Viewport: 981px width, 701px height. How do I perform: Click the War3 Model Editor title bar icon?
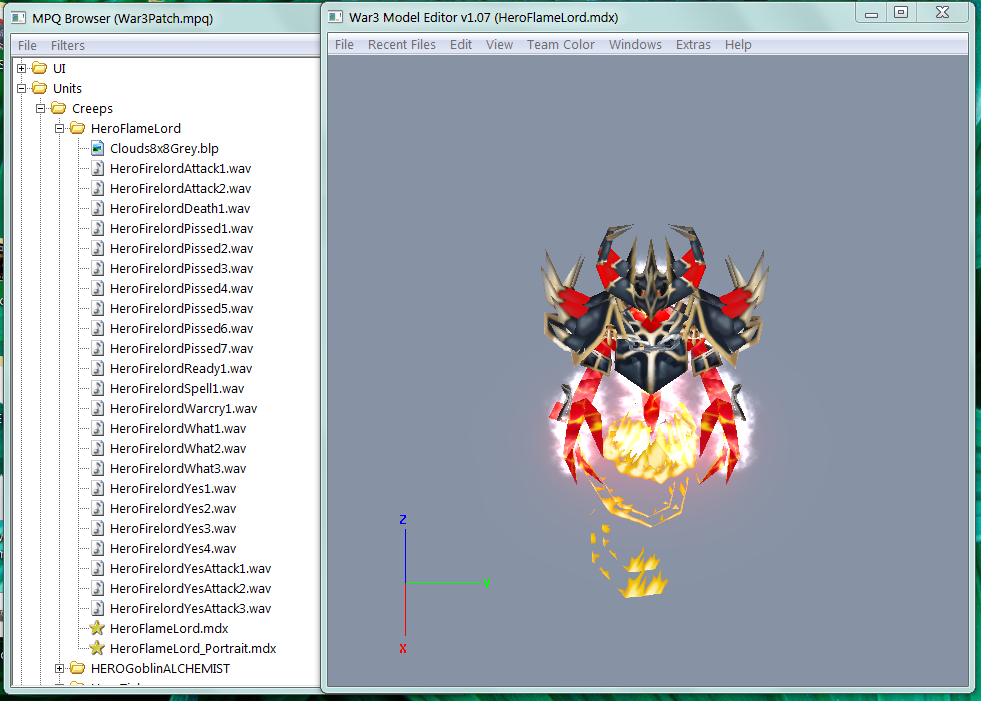pyautogui.click(x=336, y=17)
